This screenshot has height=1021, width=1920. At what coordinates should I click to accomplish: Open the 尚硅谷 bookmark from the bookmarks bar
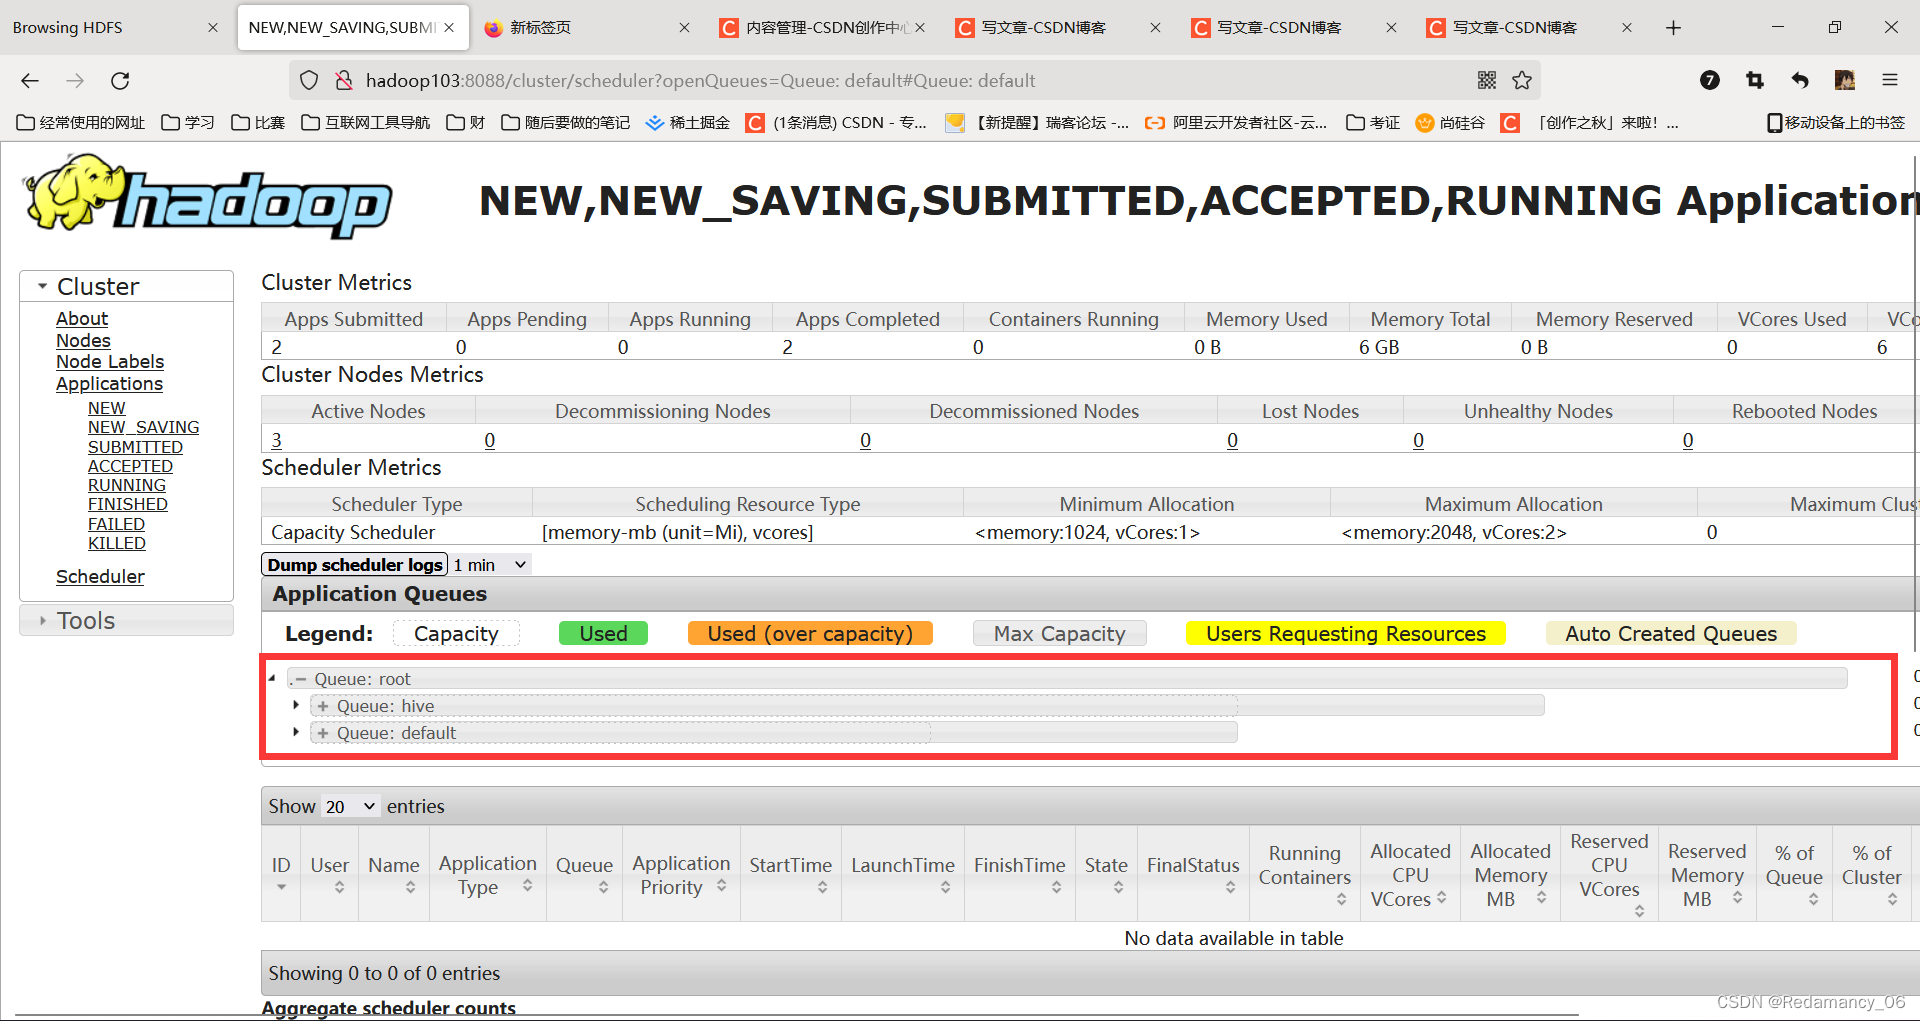pos(1449,122)
